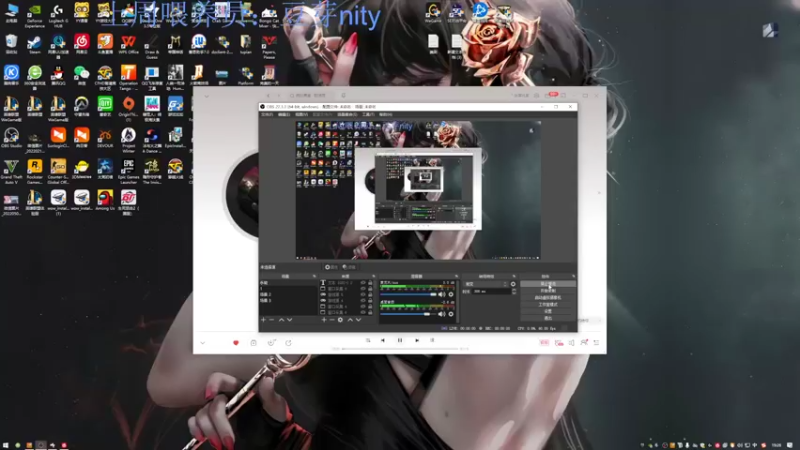Adjust top mixer channel volume slider
The image size is (800, 450).
tap(408, 294)
